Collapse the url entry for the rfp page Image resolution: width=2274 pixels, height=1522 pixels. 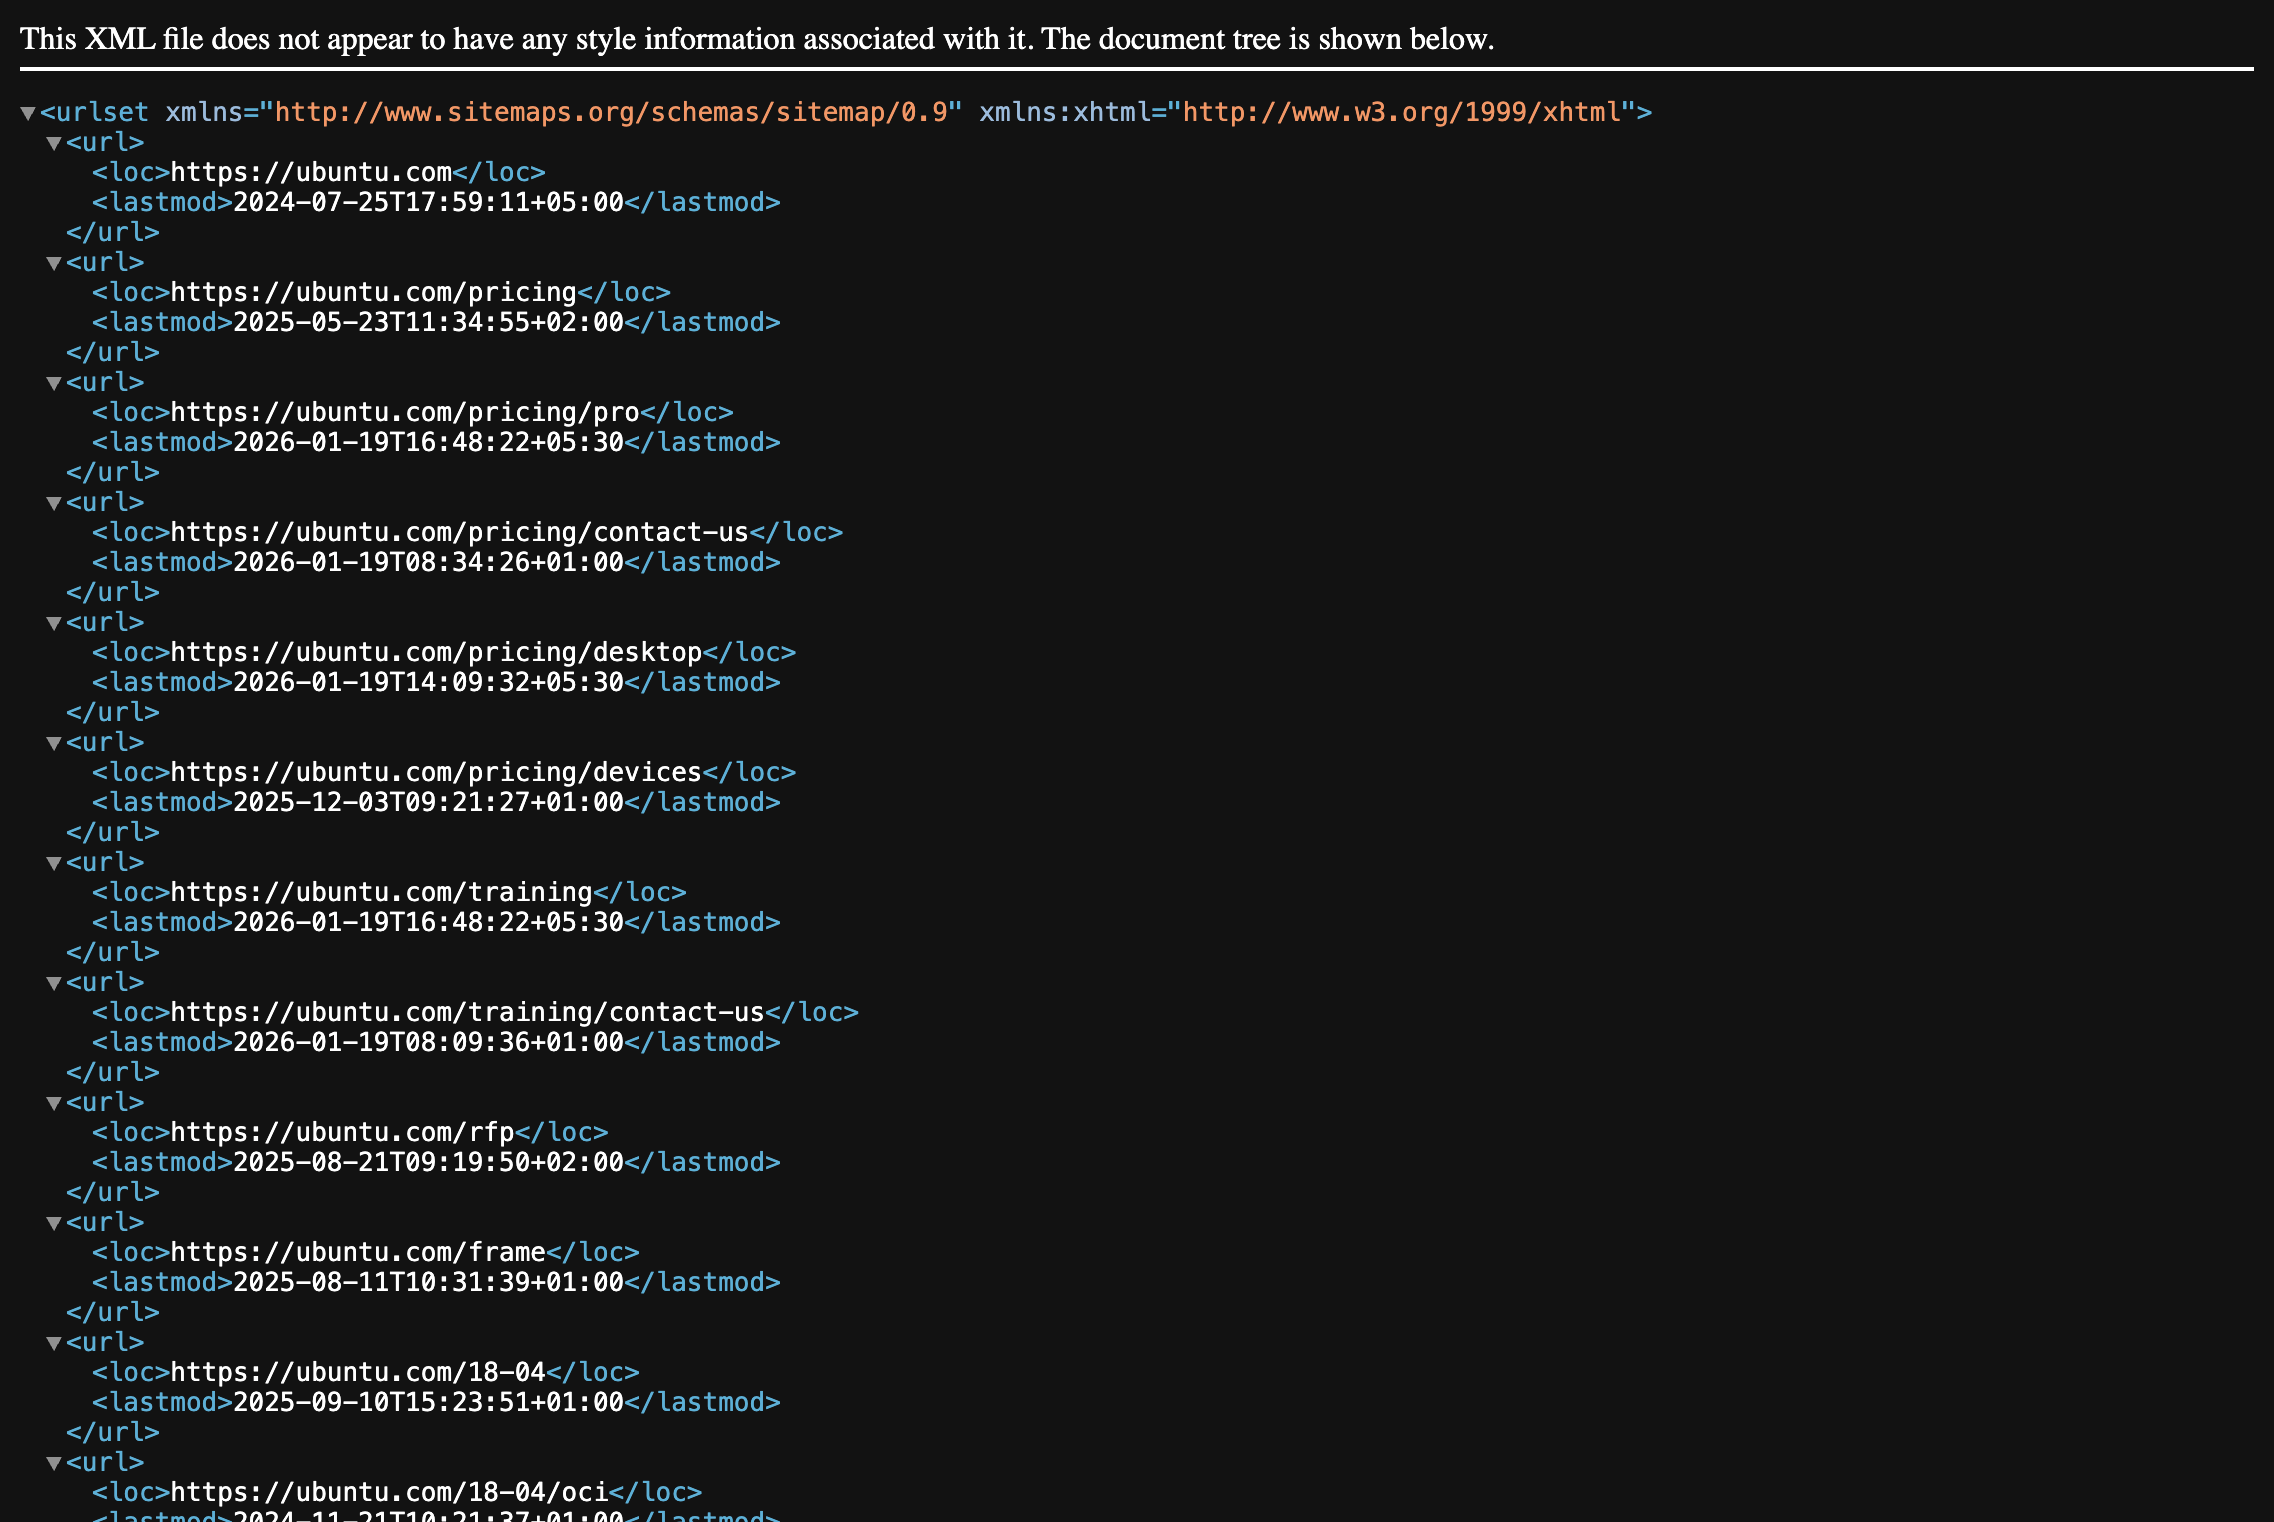coord(53,1102)
